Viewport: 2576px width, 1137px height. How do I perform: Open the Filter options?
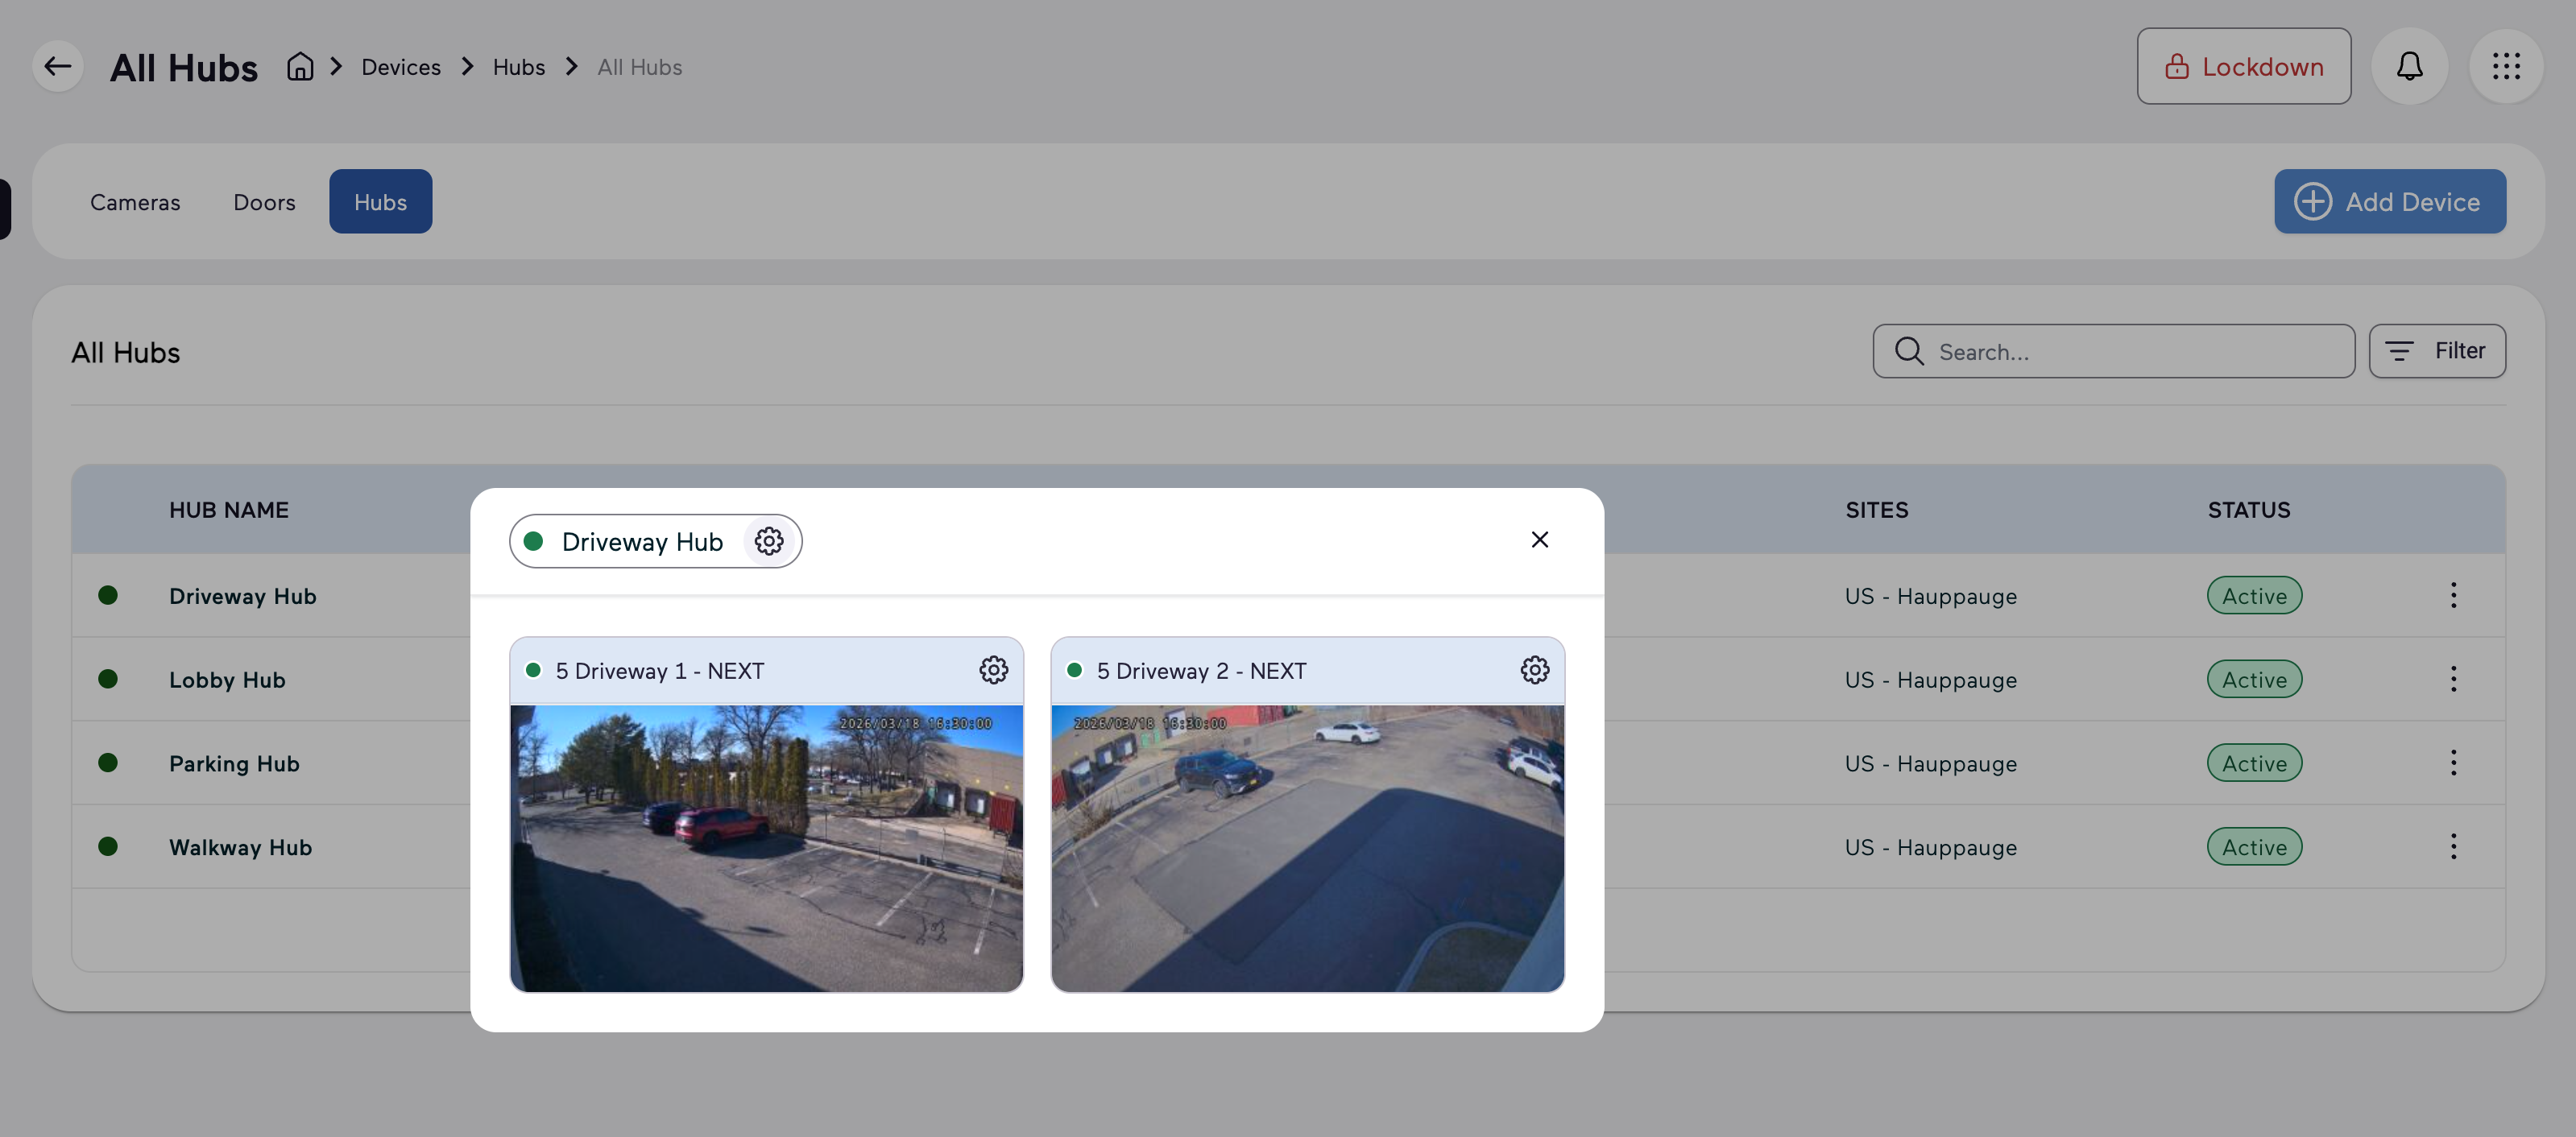(x=2436, y=351)
